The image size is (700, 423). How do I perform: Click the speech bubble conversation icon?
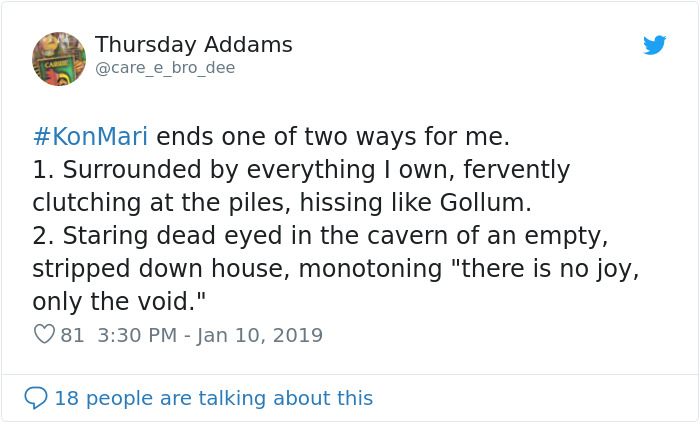36,398
